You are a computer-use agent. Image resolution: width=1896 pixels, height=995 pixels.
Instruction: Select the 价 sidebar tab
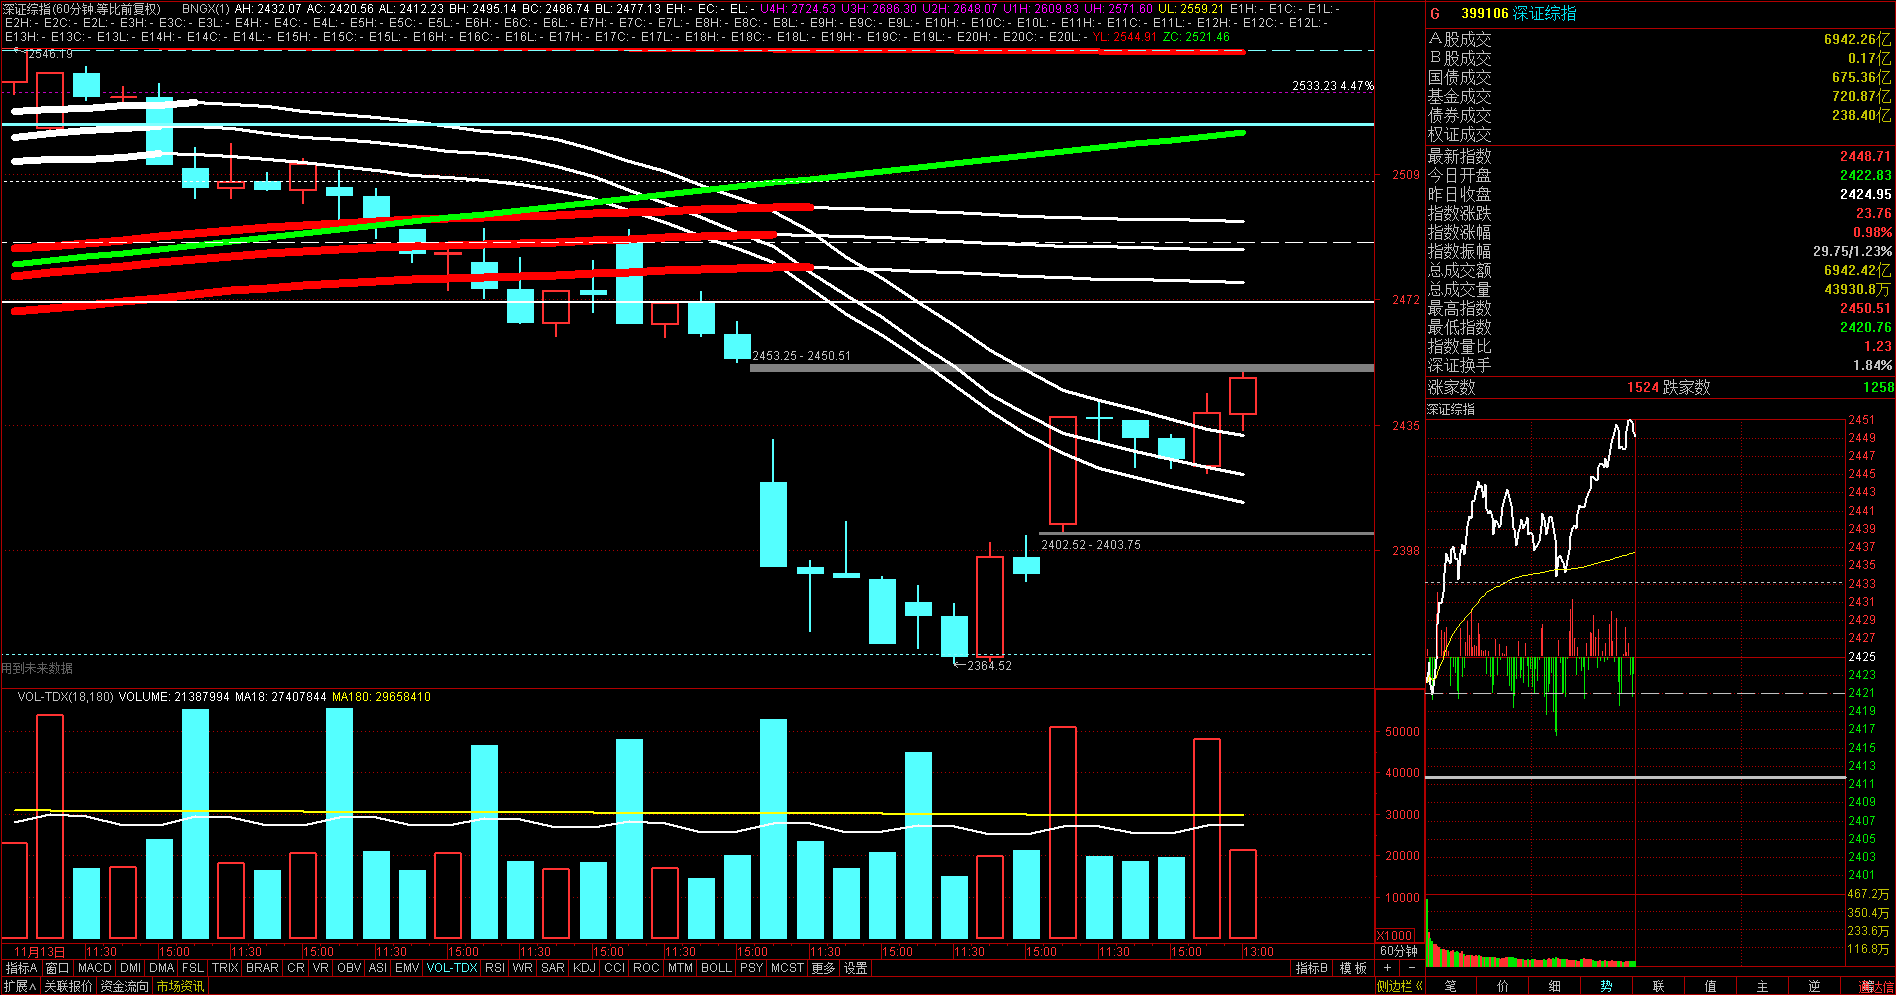point(1503,986)
